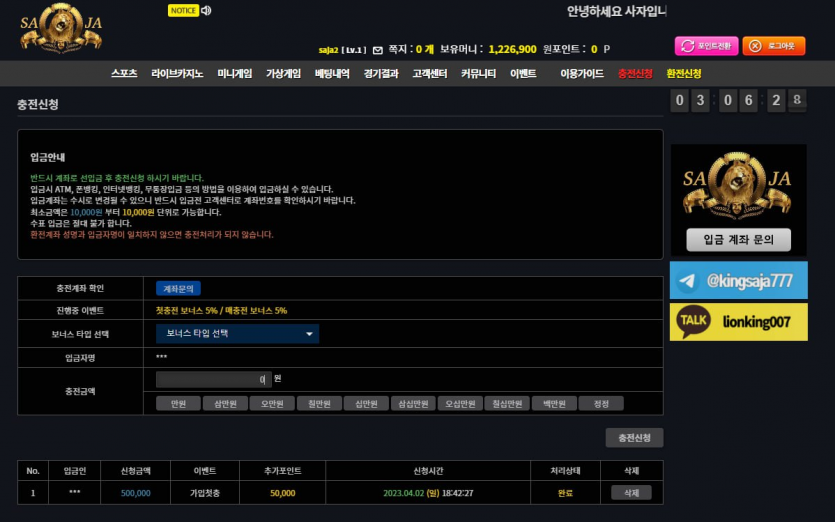Click the 로그아웃 orange button

(x=773, y=46)
